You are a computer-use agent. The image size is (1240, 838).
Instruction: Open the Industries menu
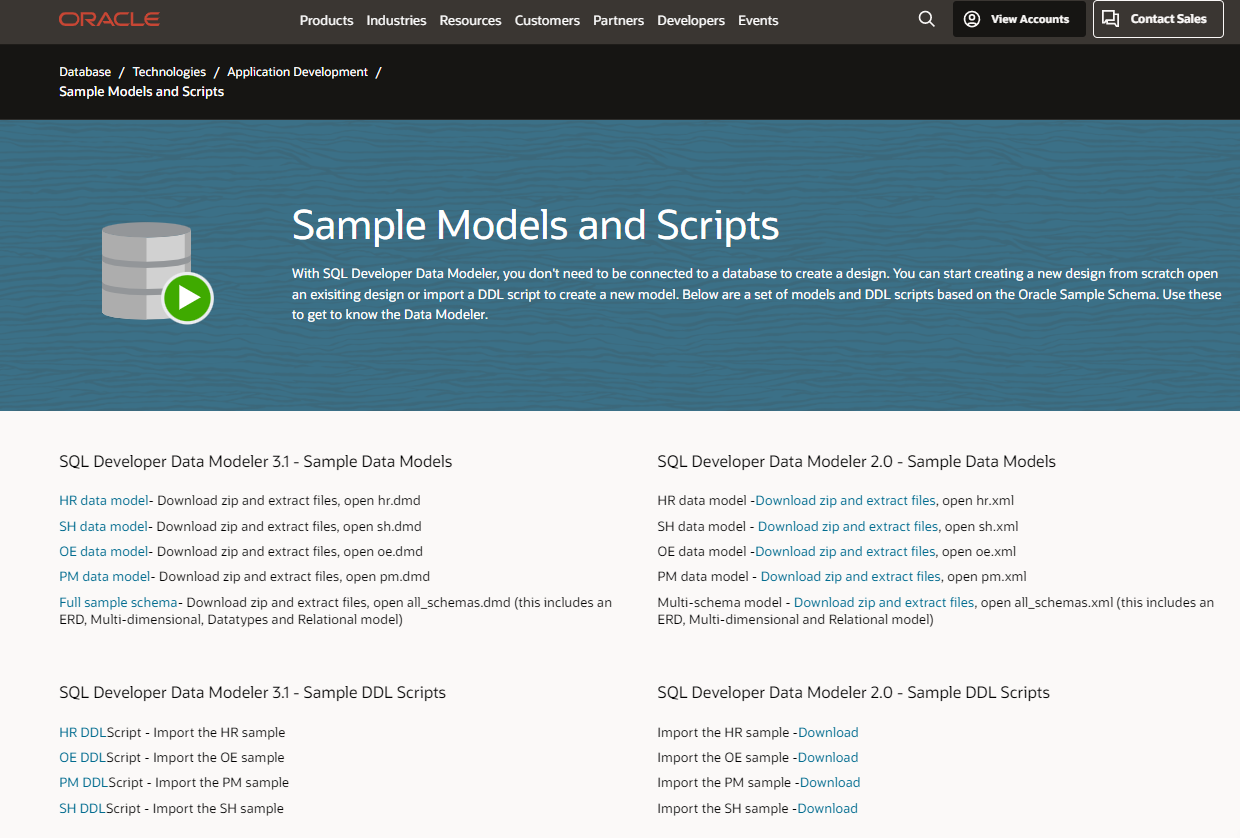coord(396,20)
